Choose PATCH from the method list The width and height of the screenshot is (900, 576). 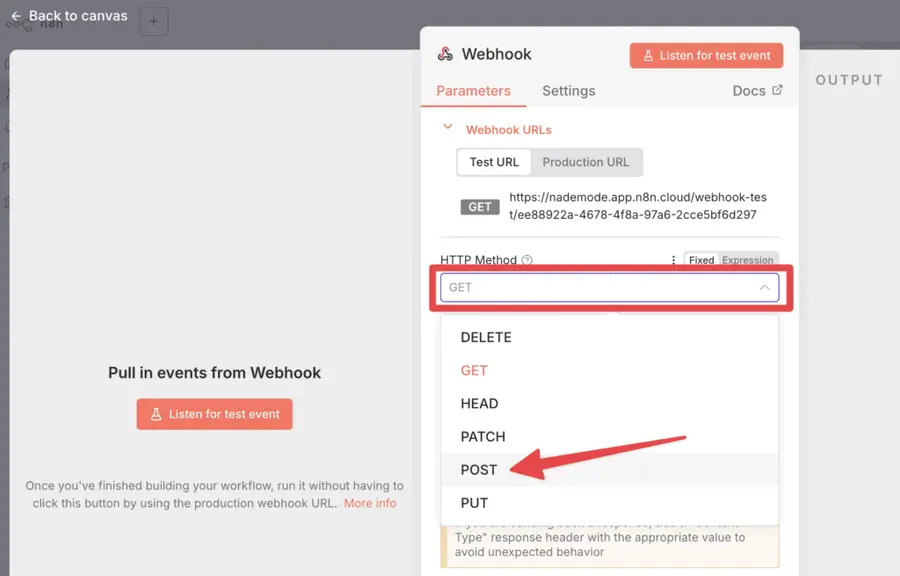click(610, 437)
